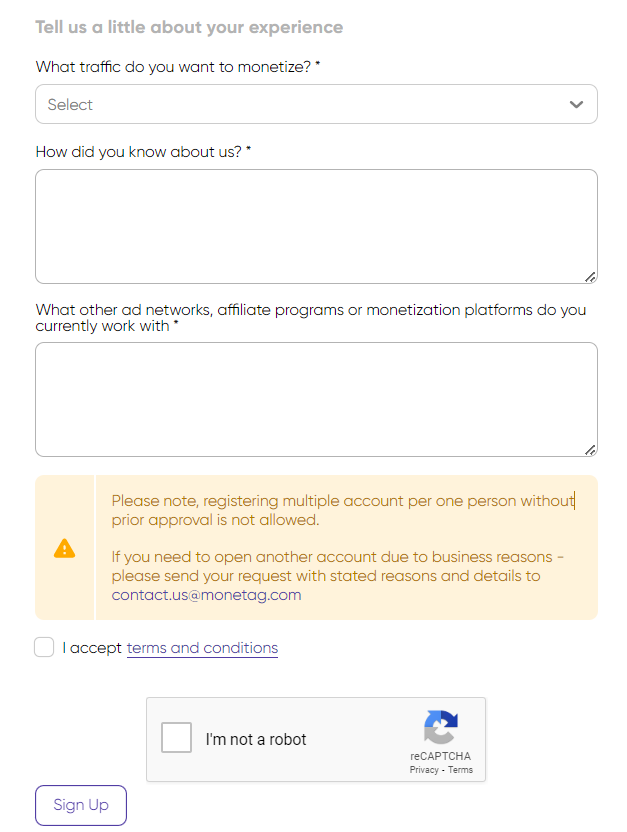Click the 'I accept' label text

[92, 648]
